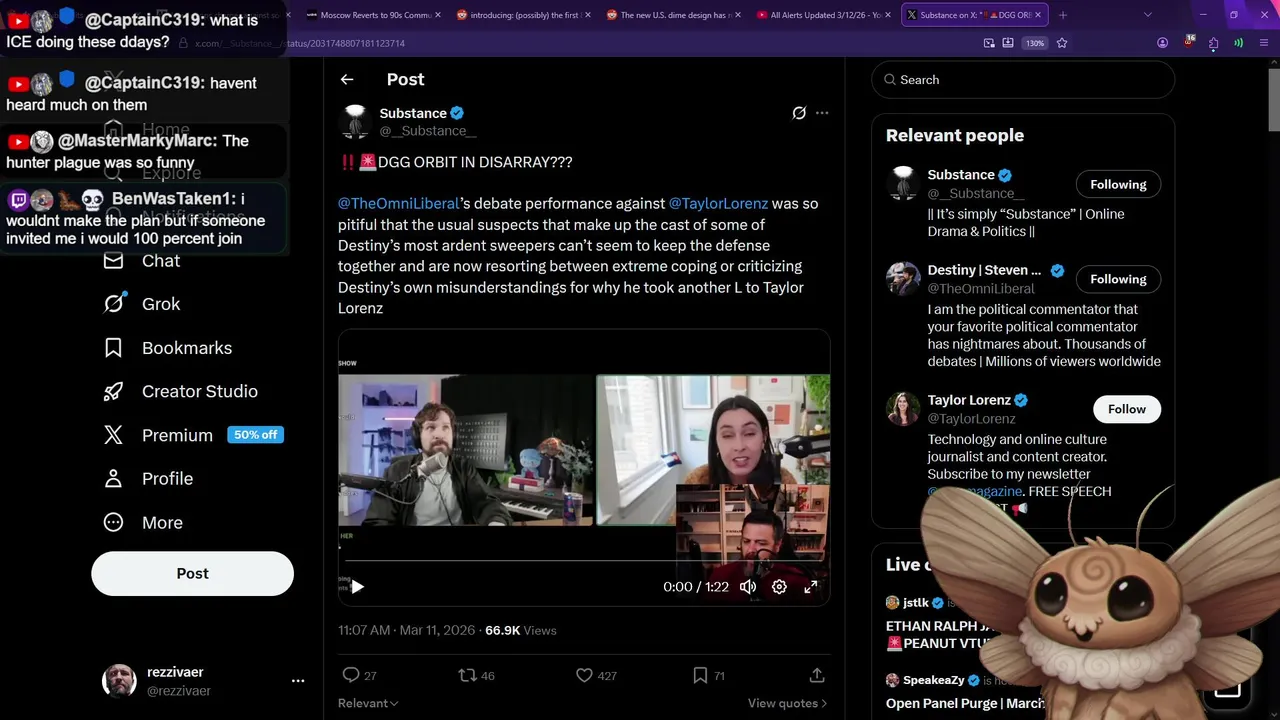
Task: Click the post timestamp 11:07 AM Mar 11, 2026
Action: pos(408,630)
